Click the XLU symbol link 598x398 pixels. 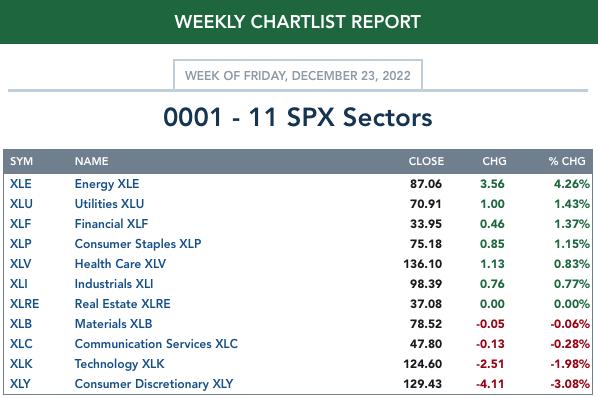tap(21, 204)
